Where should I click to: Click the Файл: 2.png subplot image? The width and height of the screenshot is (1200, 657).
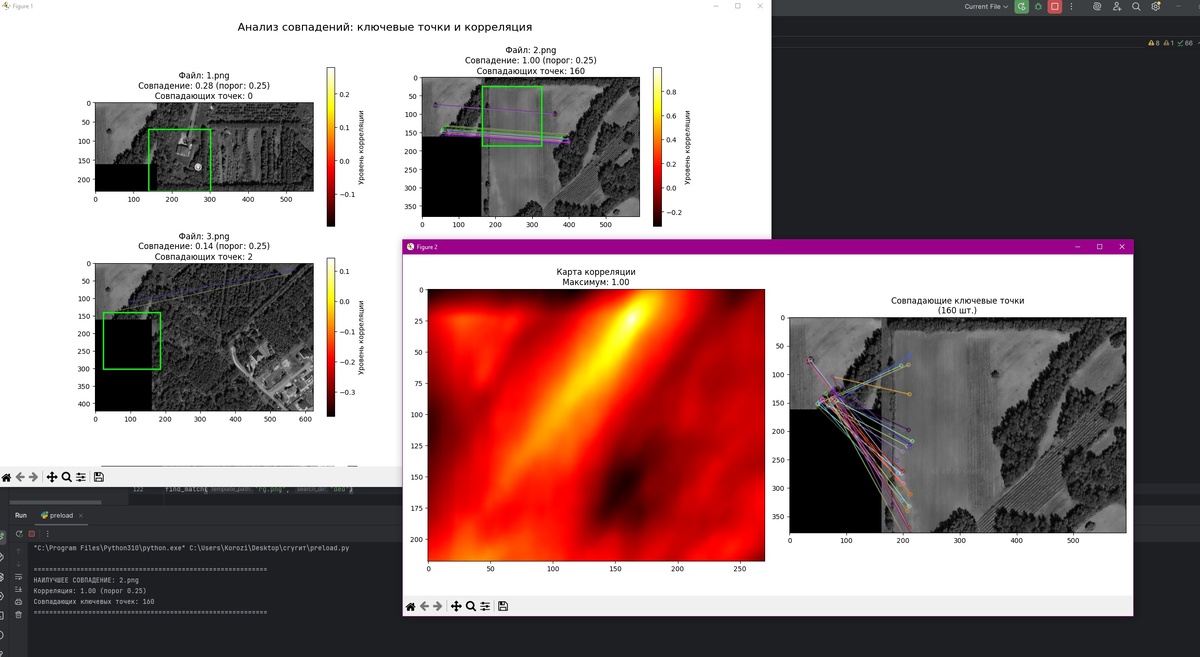tap(532, 148)
